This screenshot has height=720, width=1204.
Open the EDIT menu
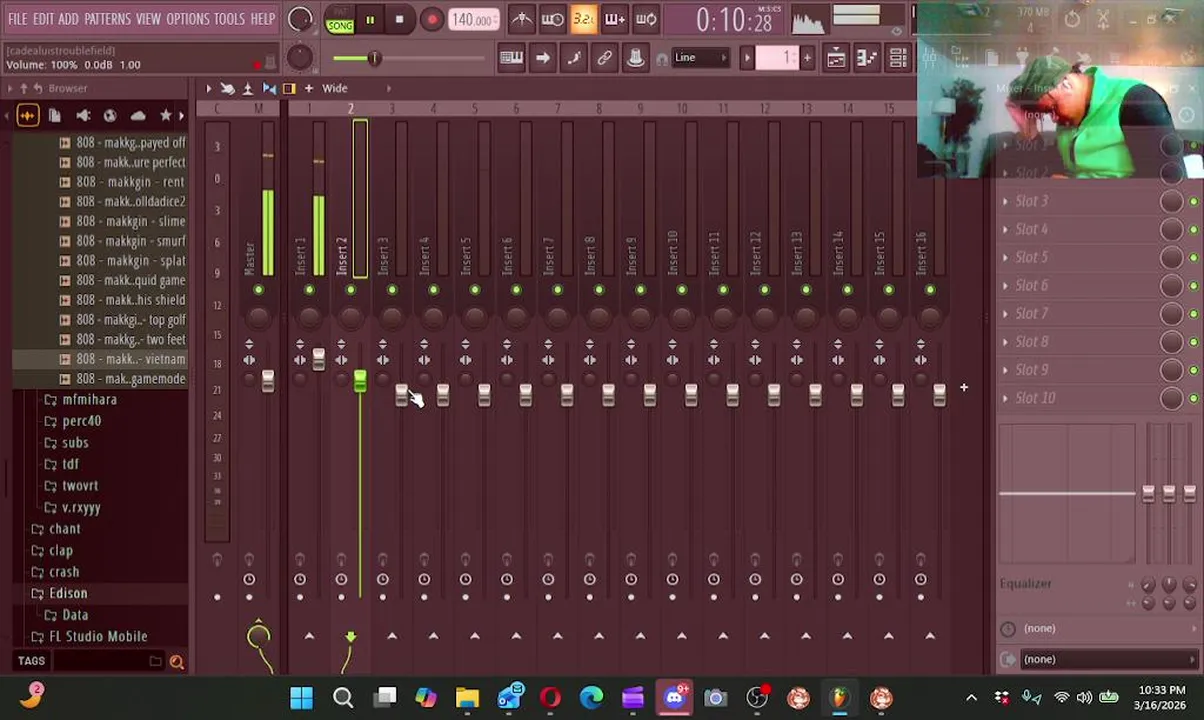click(x=43, y=19)
